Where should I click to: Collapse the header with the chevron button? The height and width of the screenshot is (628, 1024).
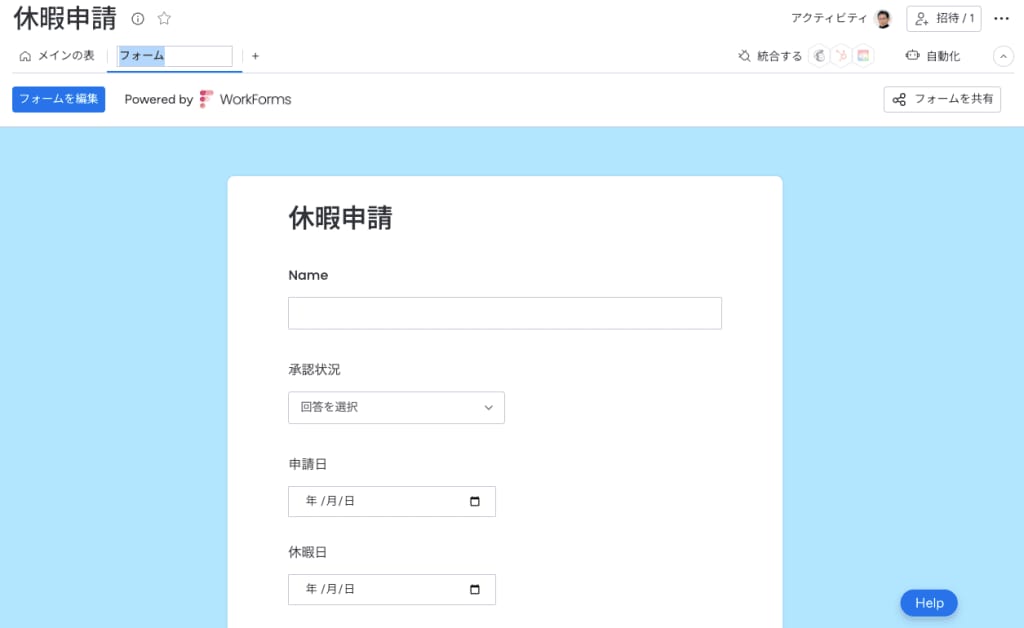click(1003, 56)
